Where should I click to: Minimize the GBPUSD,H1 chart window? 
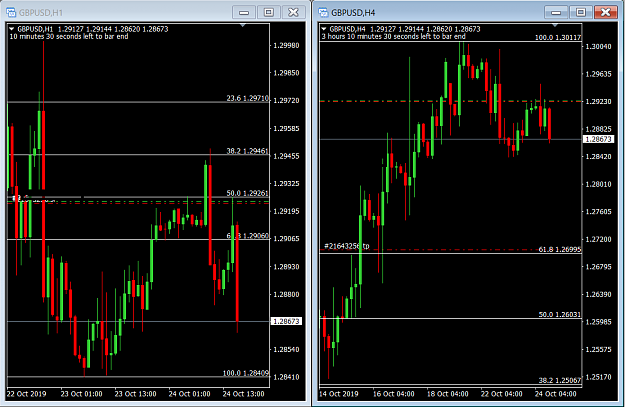click(244, 12)
